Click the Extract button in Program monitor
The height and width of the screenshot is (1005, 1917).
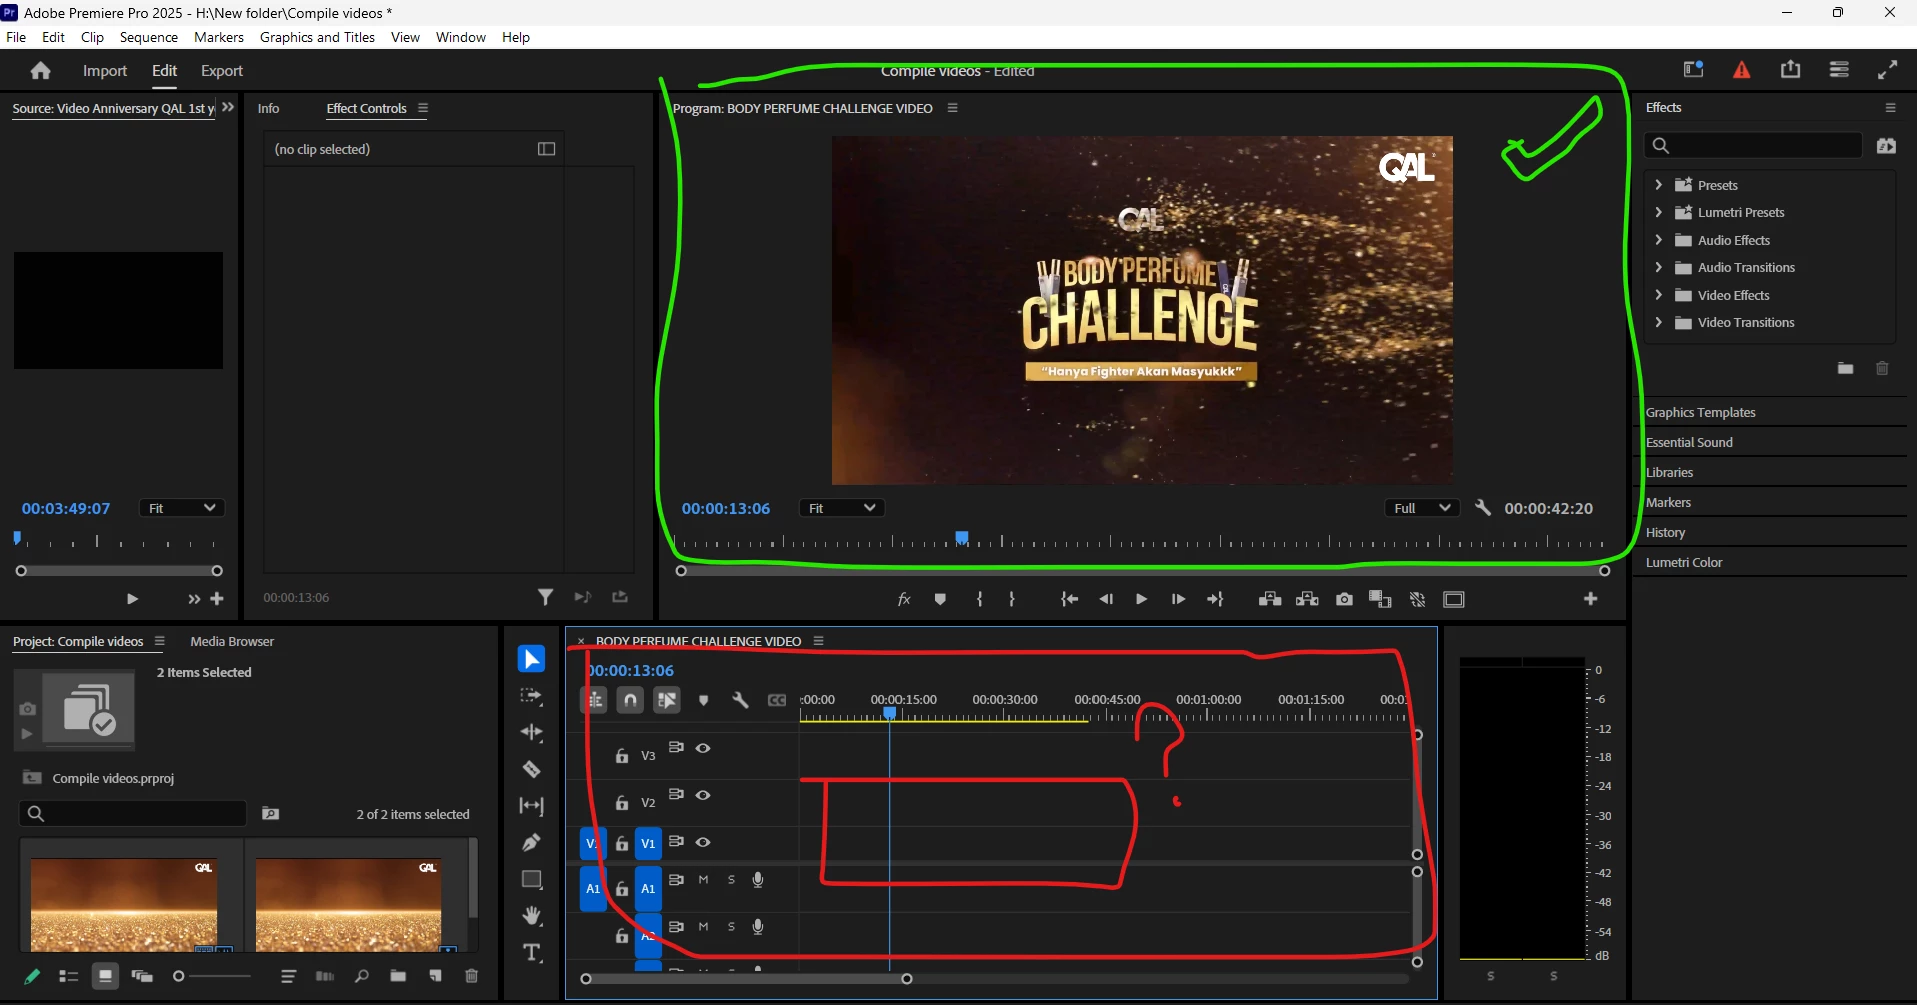coord(1307,599)
